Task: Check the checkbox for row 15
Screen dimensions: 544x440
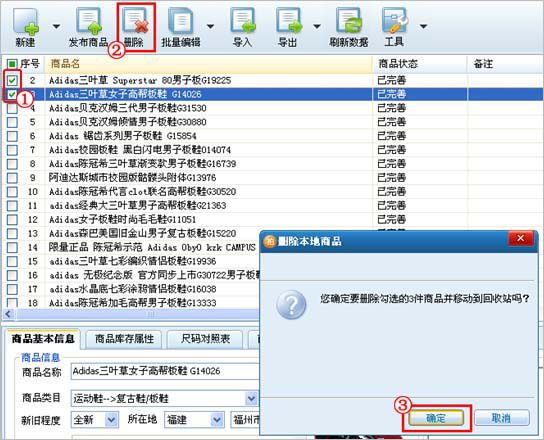Action: 12,261
